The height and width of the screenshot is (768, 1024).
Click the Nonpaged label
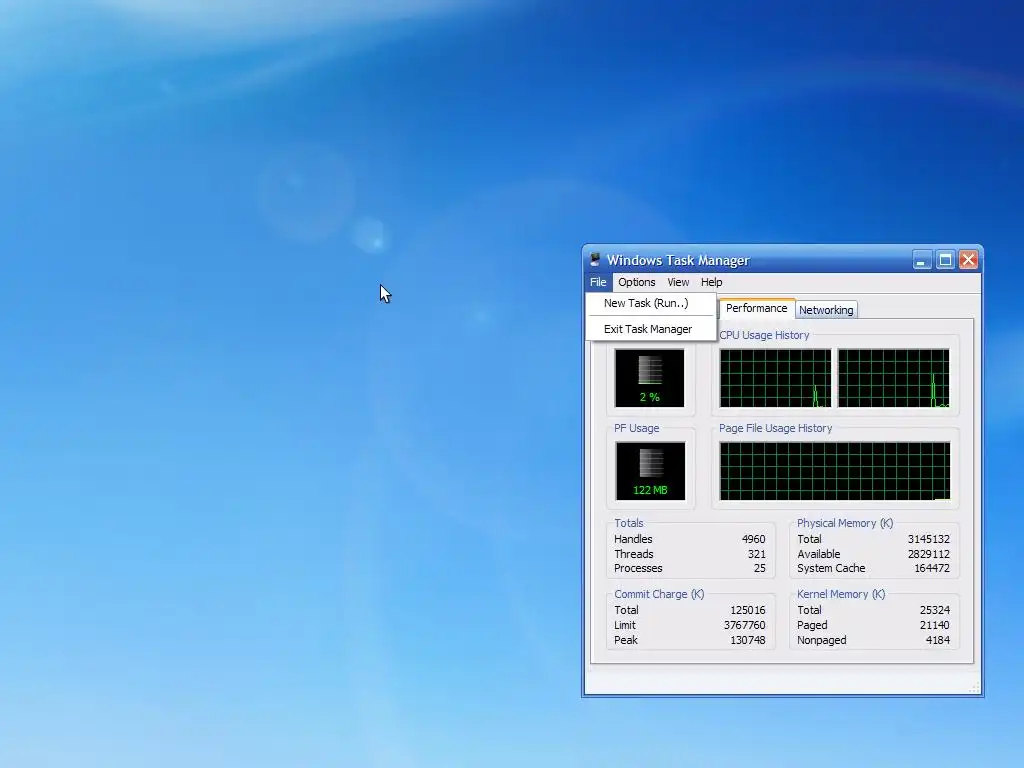click(x=822, y=641)
